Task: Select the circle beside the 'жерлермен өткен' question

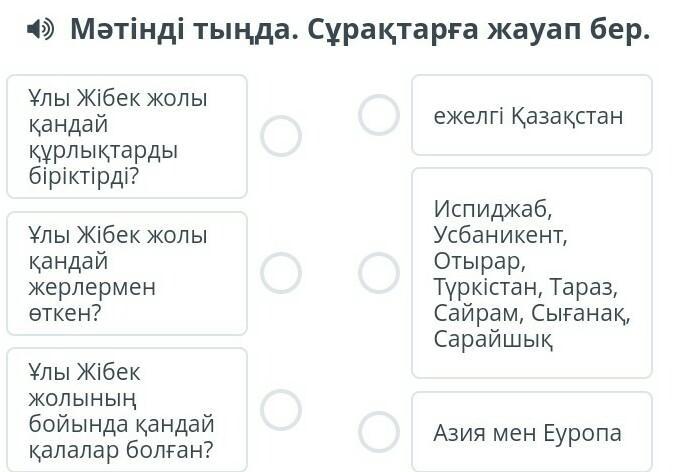Action: [281, 272]
